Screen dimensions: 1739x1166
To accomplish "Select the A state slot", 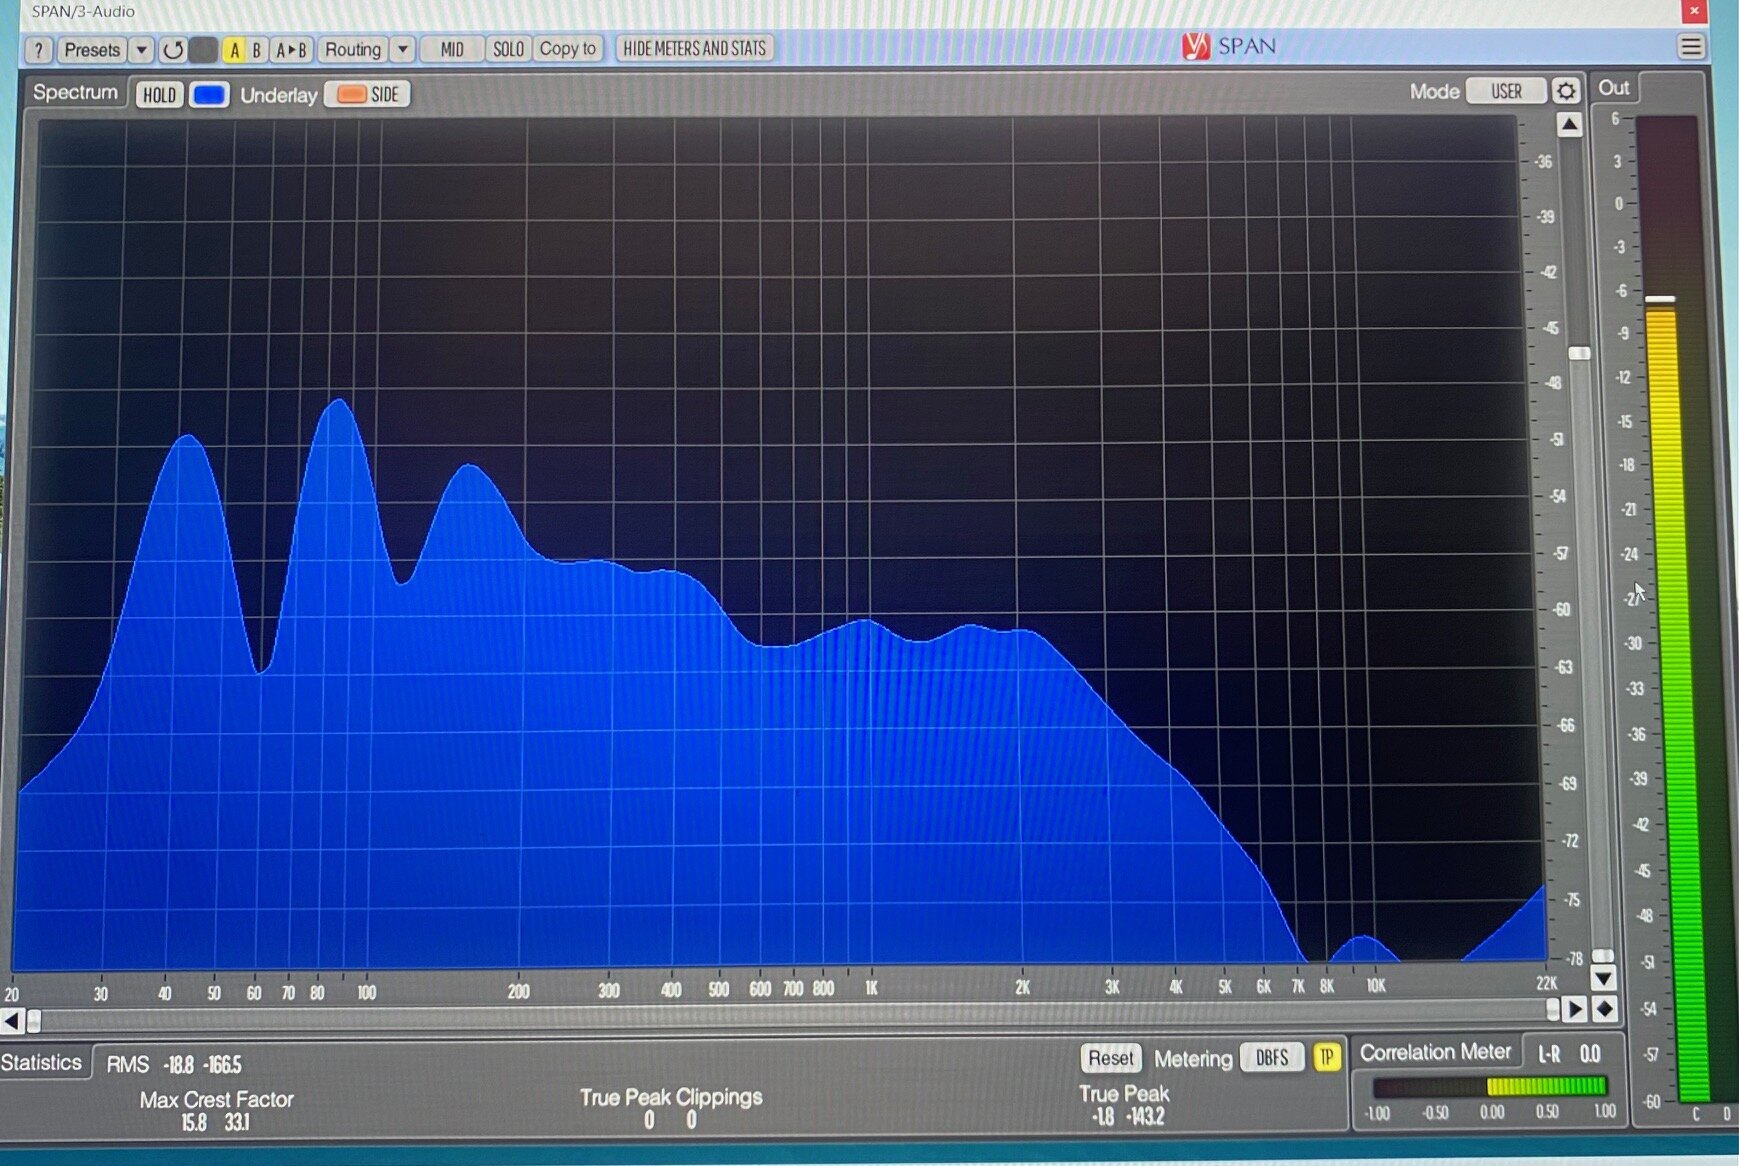I will [234, 50].
